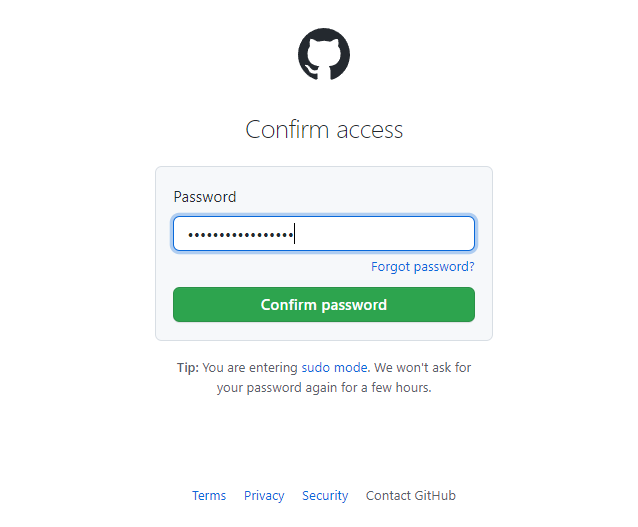Click the word 'access' in the heading
This screenshot has height=527, width=638.
click(x=369, y=130)
